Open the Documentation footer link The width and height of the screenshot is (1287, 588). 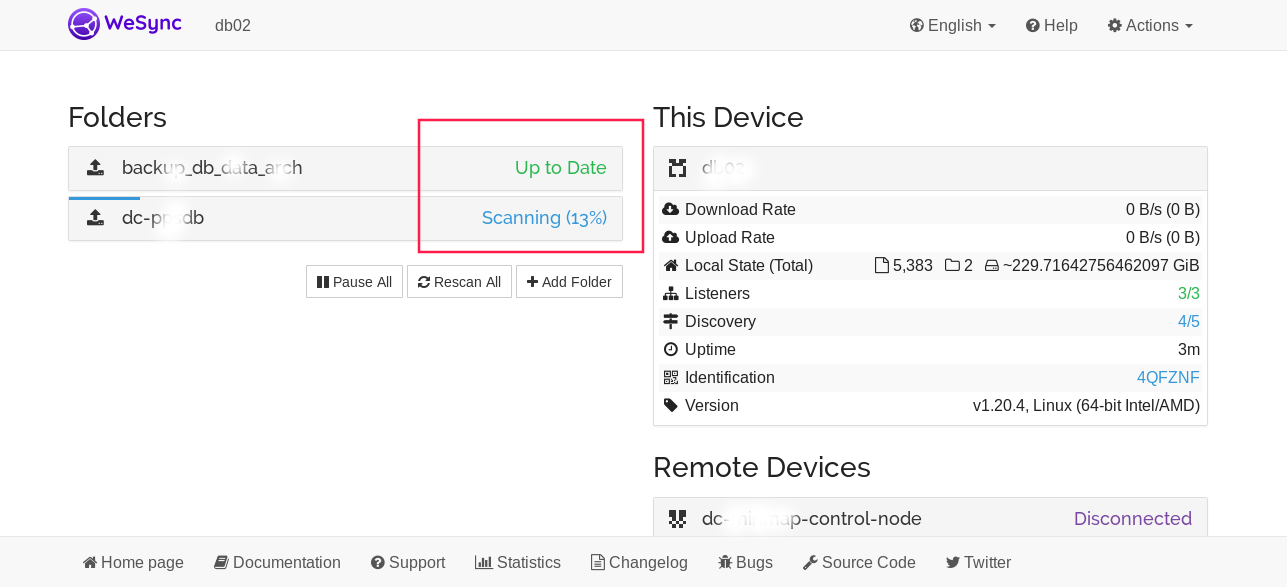[x=277, y=562]
